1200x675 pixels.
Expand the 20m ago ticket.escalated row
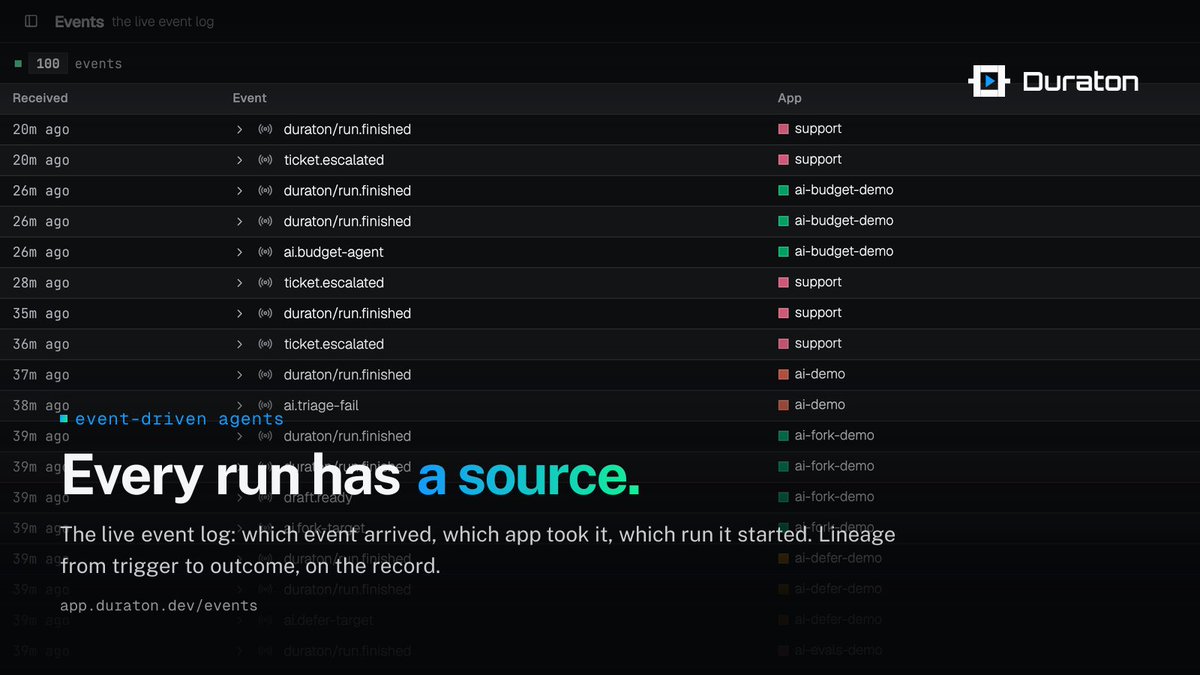[x=240, y=160]
